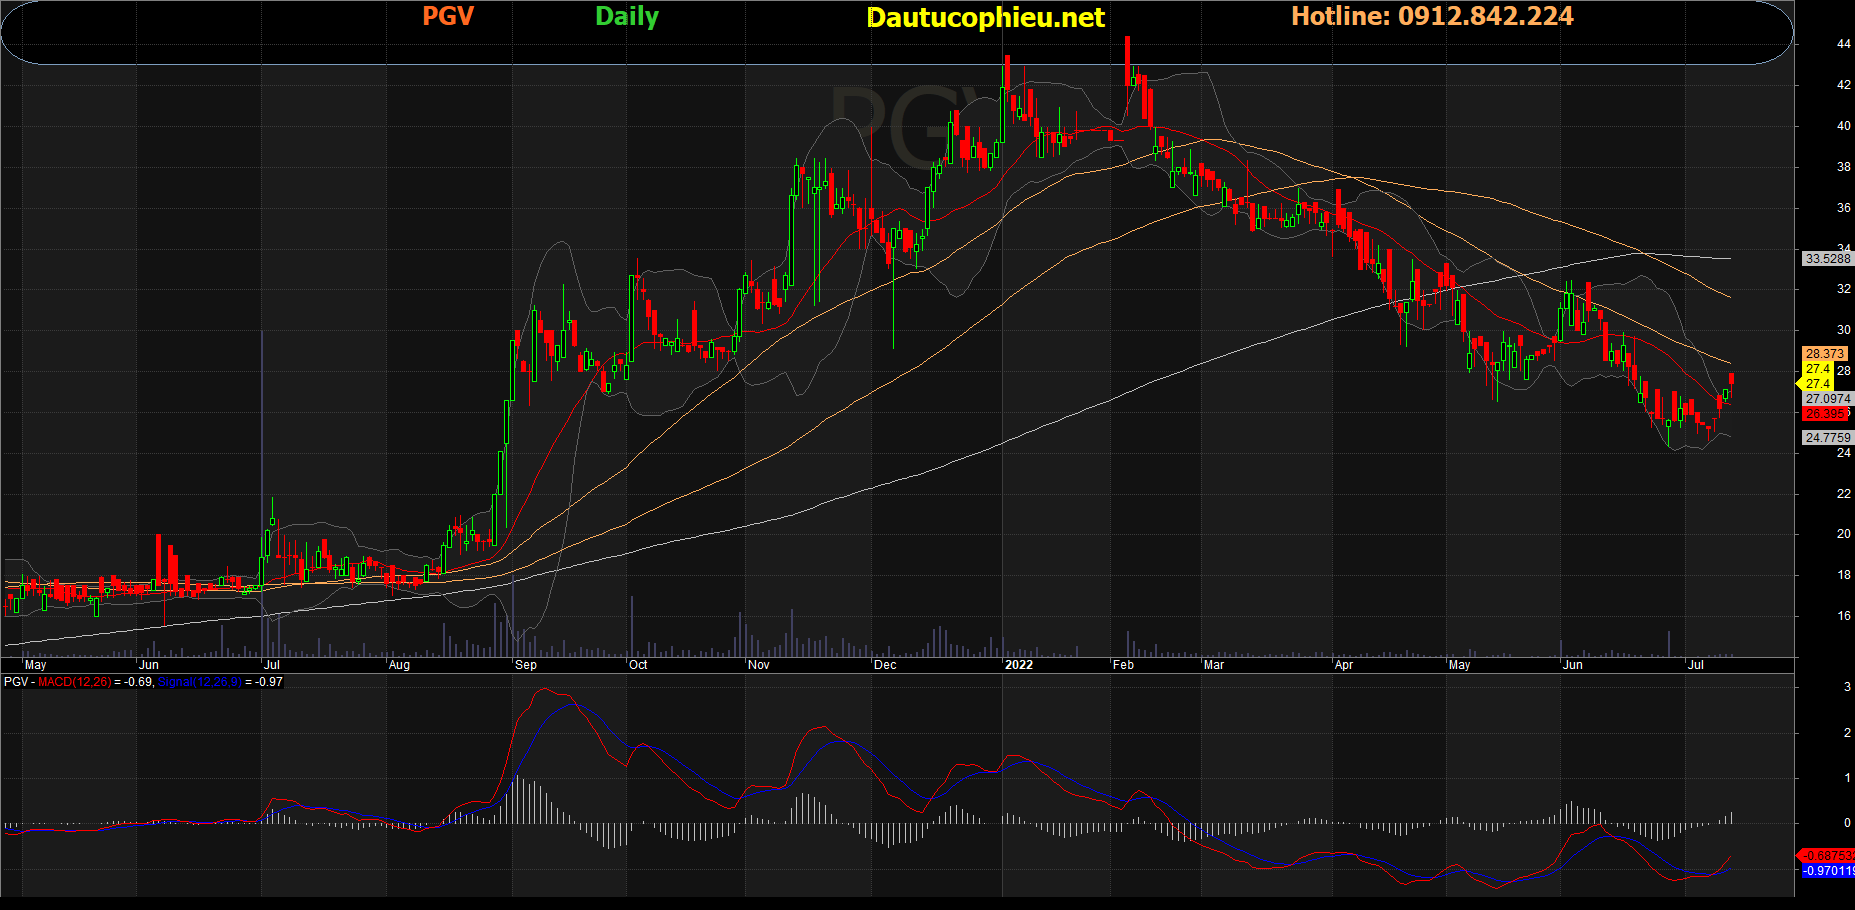
Task: Click the gray 24.7759 lower band tag
Action: [x=1827, y=438]
